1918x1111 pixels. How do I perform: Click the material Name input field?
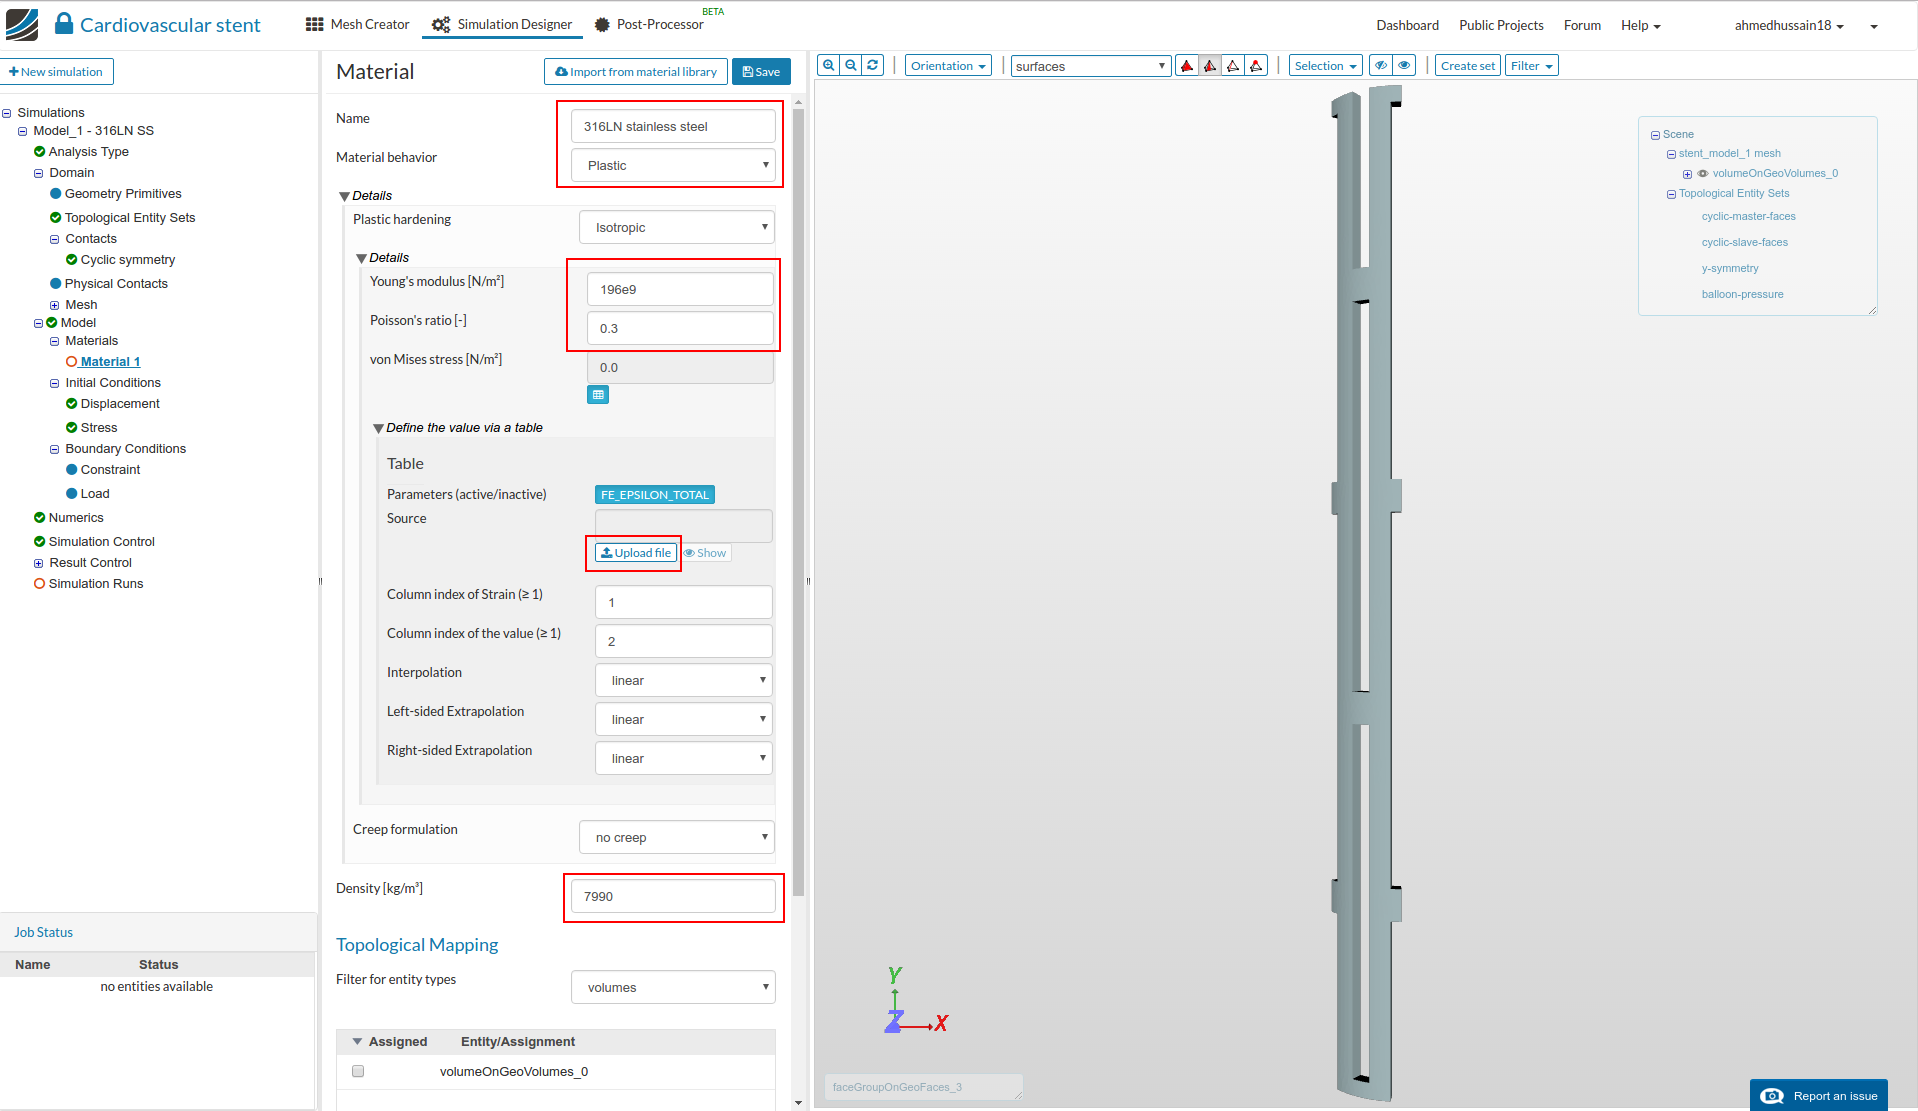[x=673, y=126]
